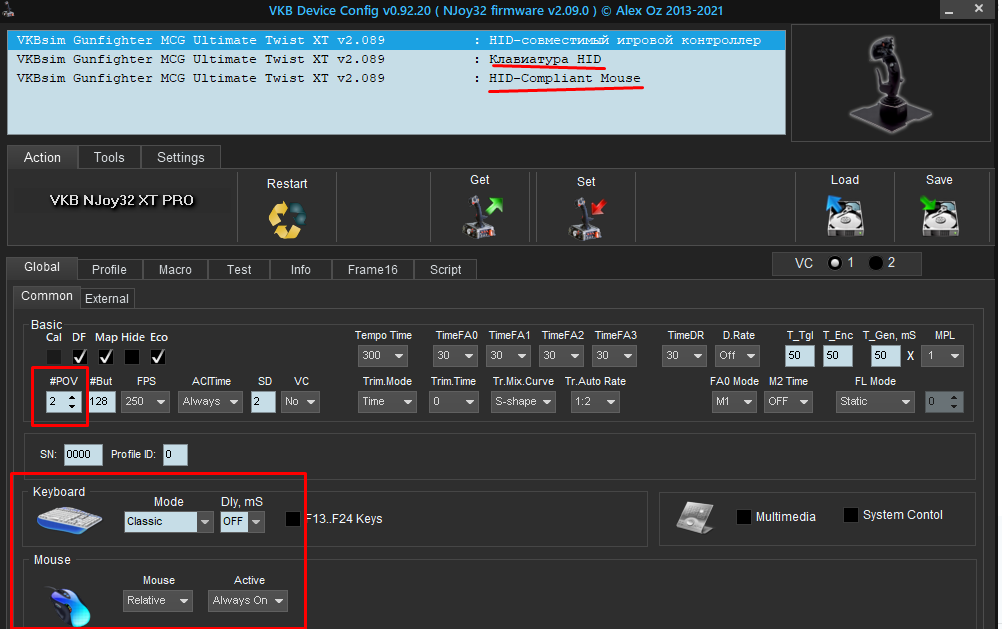The image size is (1002, 629).
Task: Open the TimeFA1 dropdown
Action: 508,355
